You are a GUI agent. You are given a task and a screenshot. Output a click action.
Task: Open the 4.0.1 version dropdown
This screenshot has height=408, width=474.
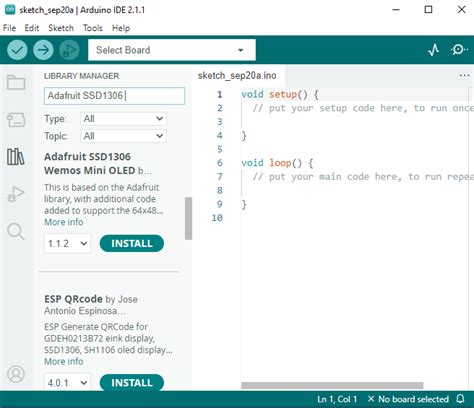point(67,382)
